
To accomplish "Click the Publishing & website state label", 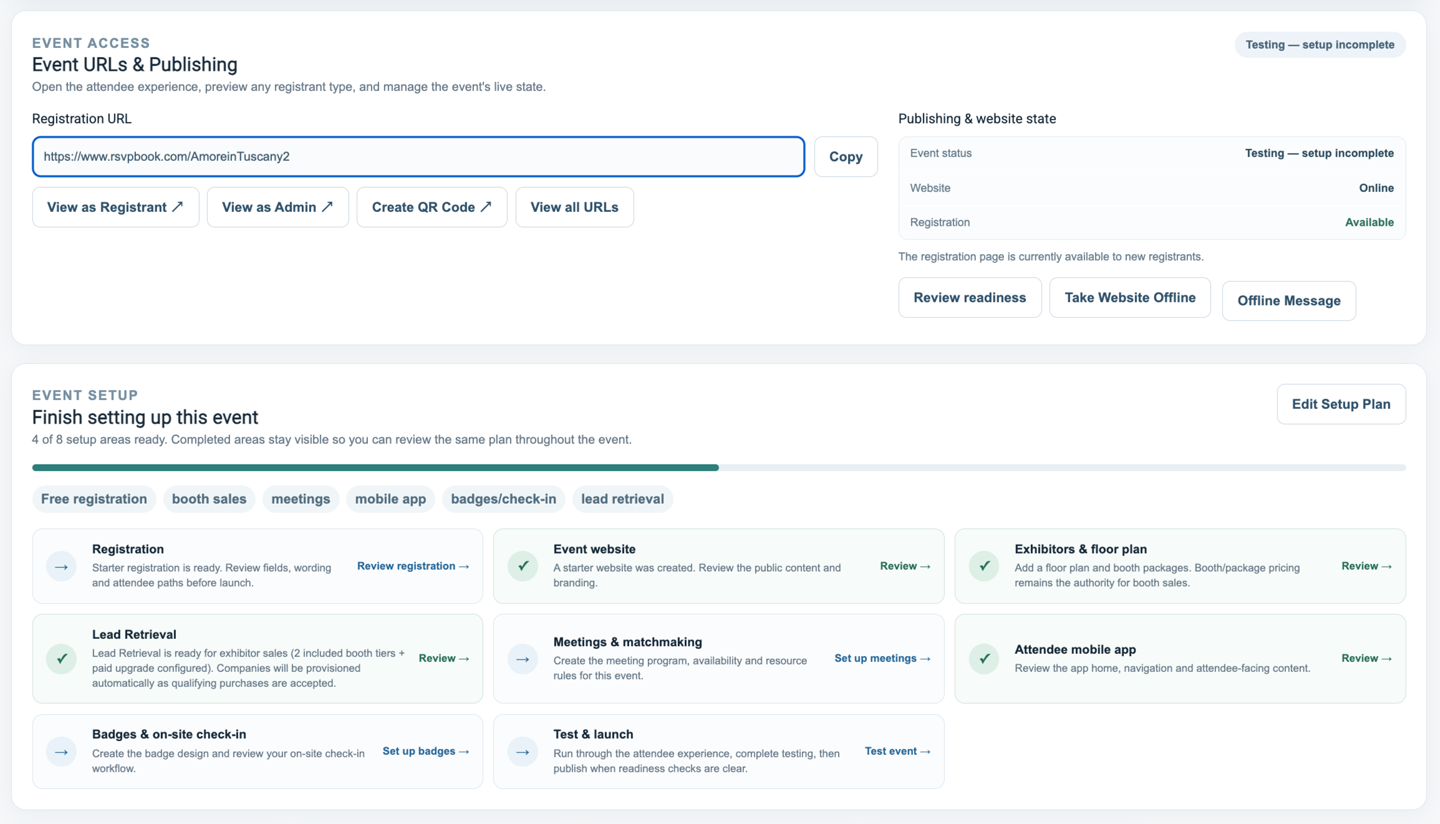I will click(x=977, y=119).
